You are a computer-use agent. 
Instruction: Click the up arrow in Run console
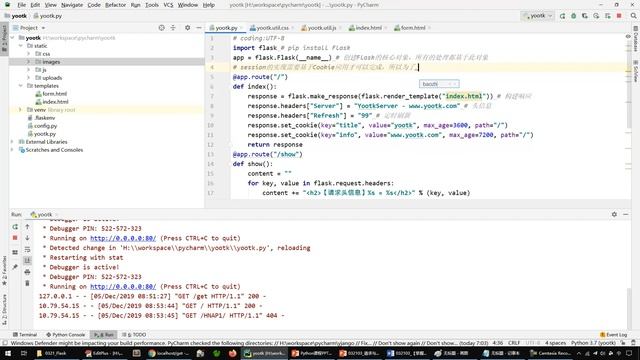click(27, 227)
